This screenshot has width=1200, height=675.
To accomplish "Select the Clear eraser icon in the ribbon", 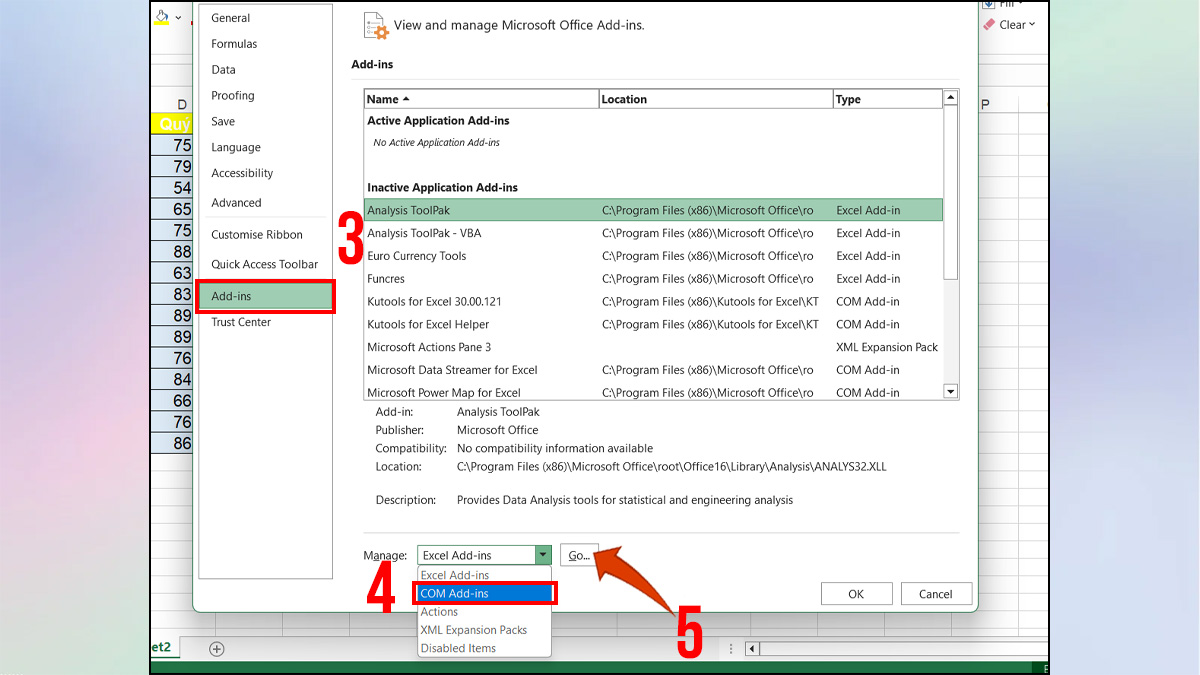I will tap(988, 24).
